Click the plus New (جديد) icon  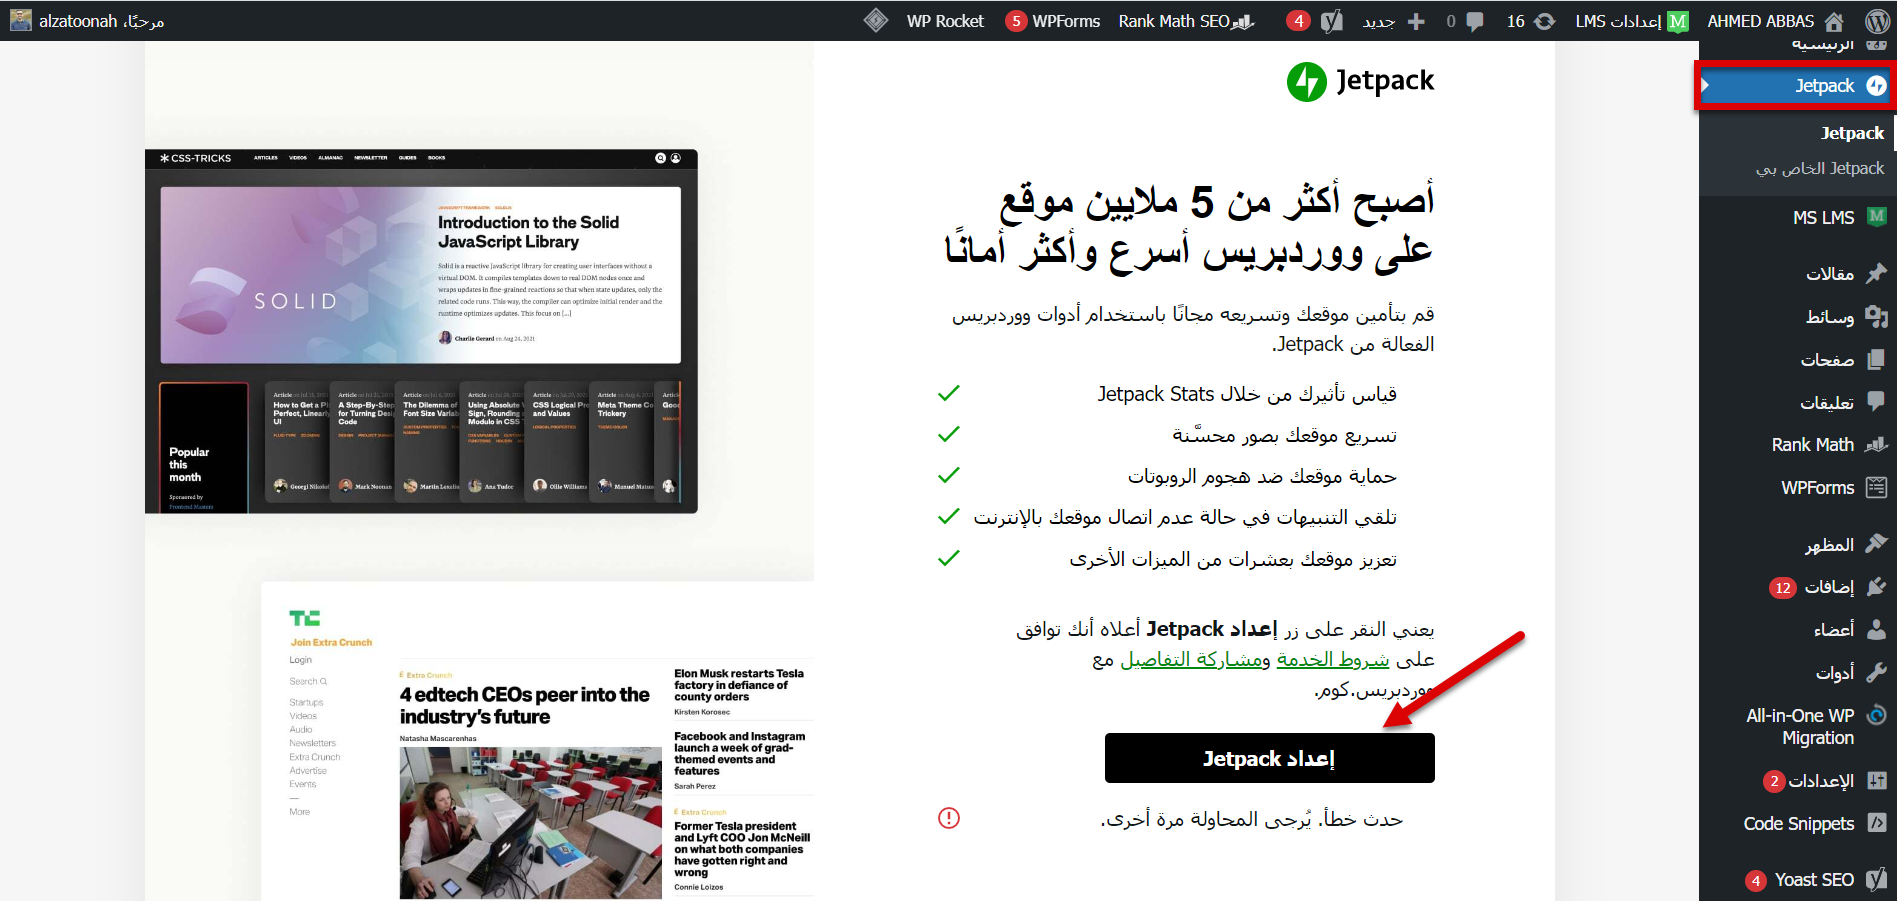pos(1416,21)
